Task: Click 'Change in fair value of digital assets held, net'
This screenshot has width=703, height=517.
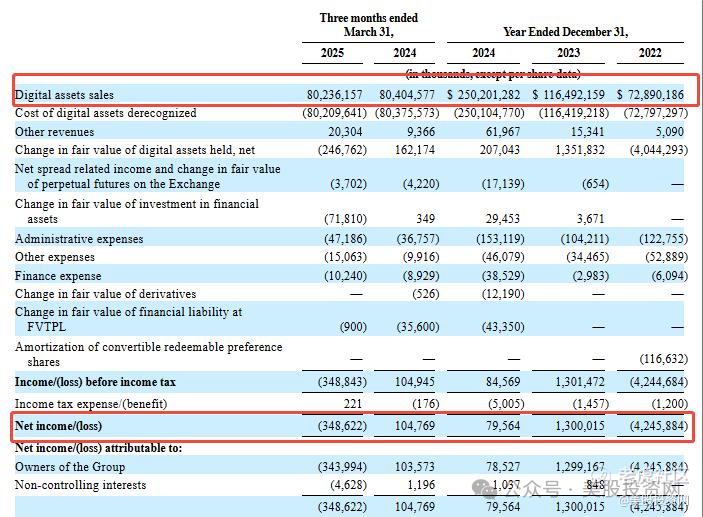Action: pos(135,150)
